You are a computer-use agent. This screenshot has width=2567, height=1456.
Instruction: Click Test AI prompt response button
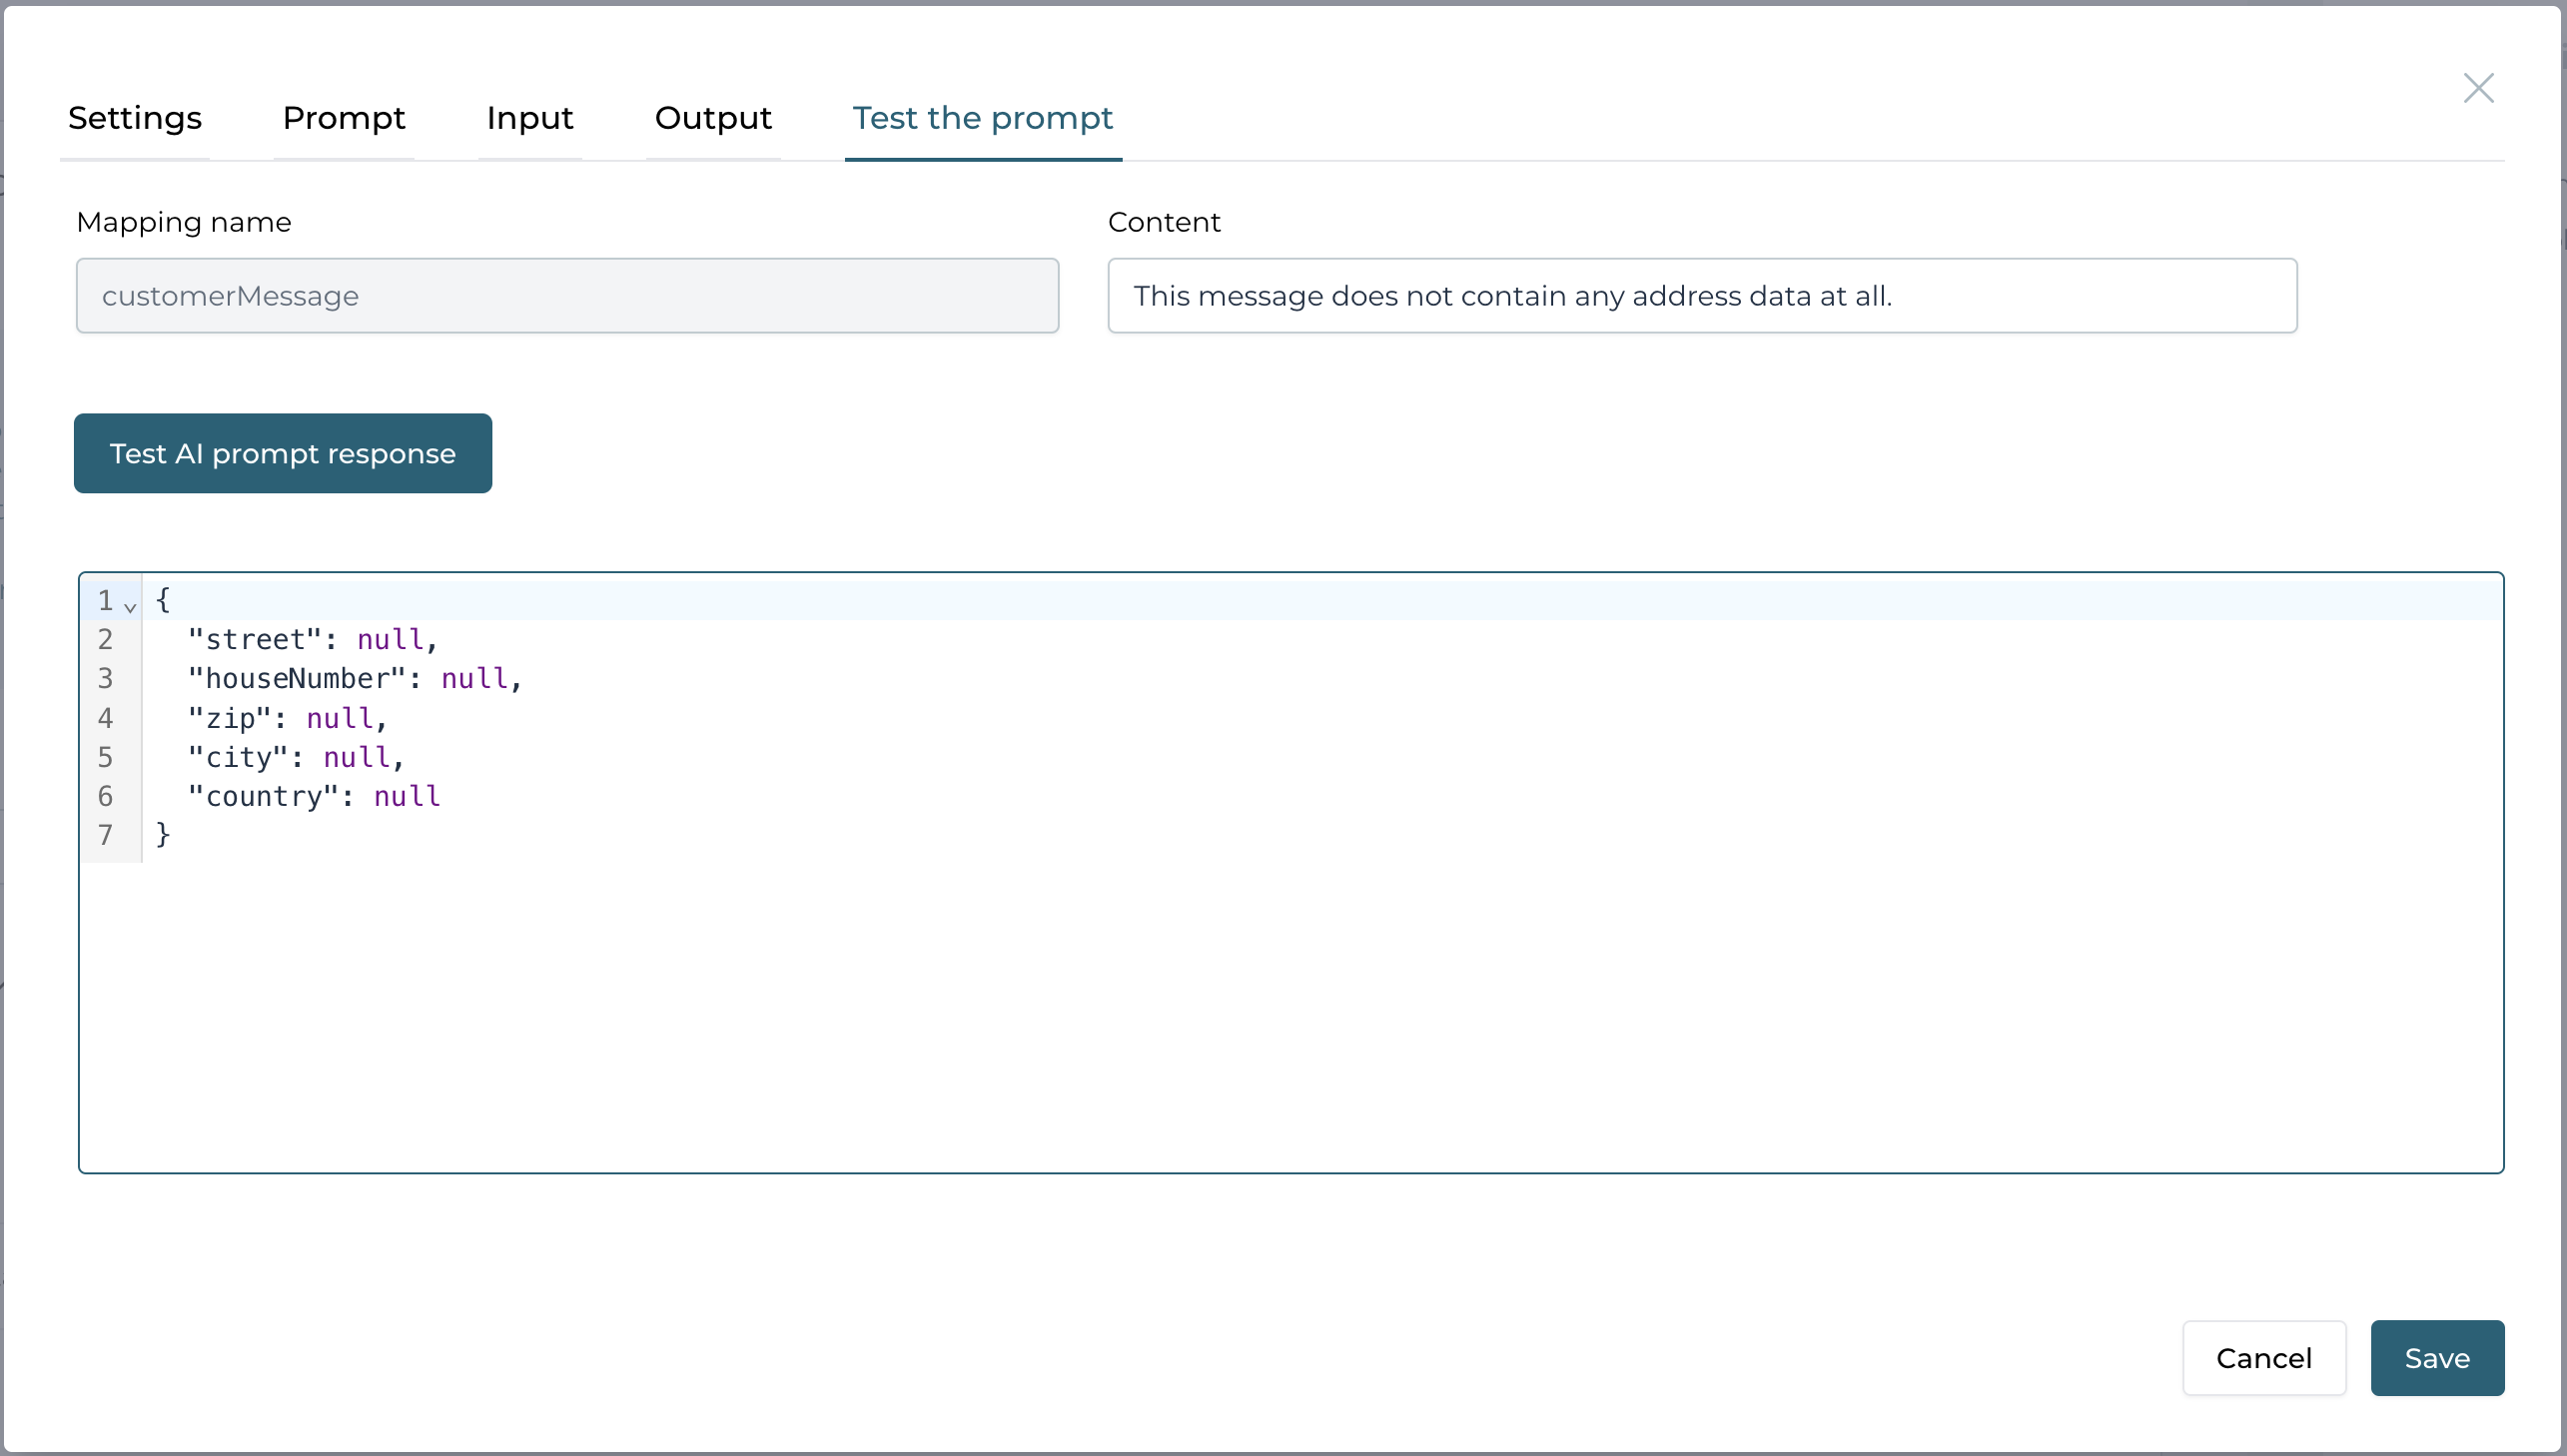pyautogui.click(x=284, y=453)
